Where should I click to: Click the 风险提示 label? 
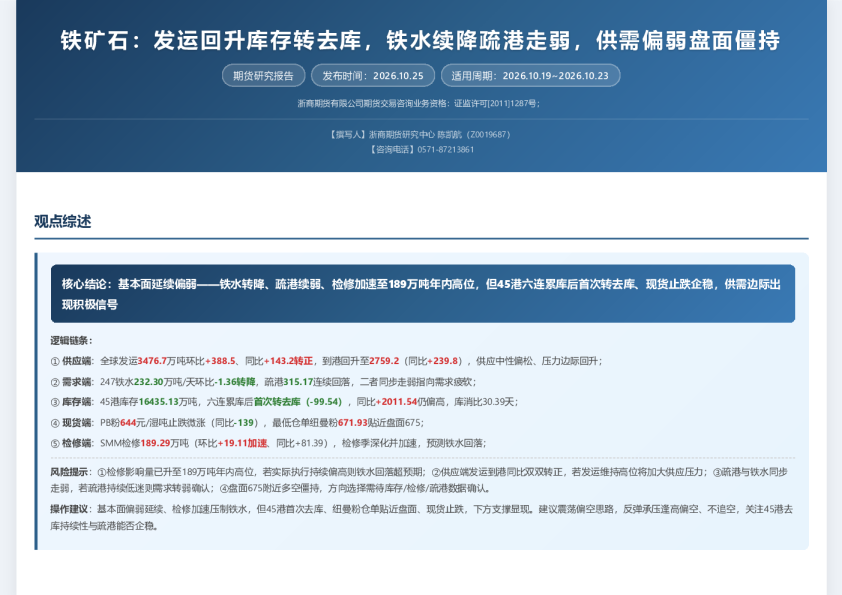[71, 472]
